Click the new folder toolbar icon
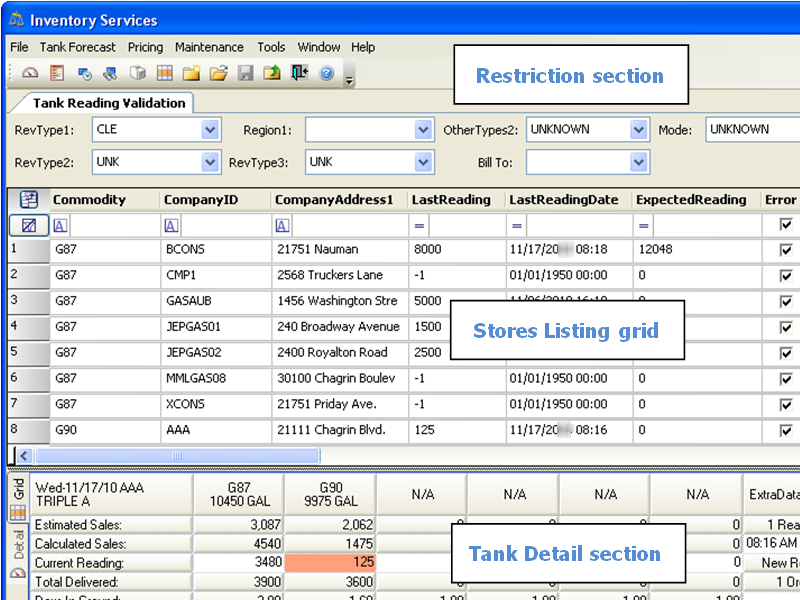Viewport: 800px width, 600px height. pos(191,73)
